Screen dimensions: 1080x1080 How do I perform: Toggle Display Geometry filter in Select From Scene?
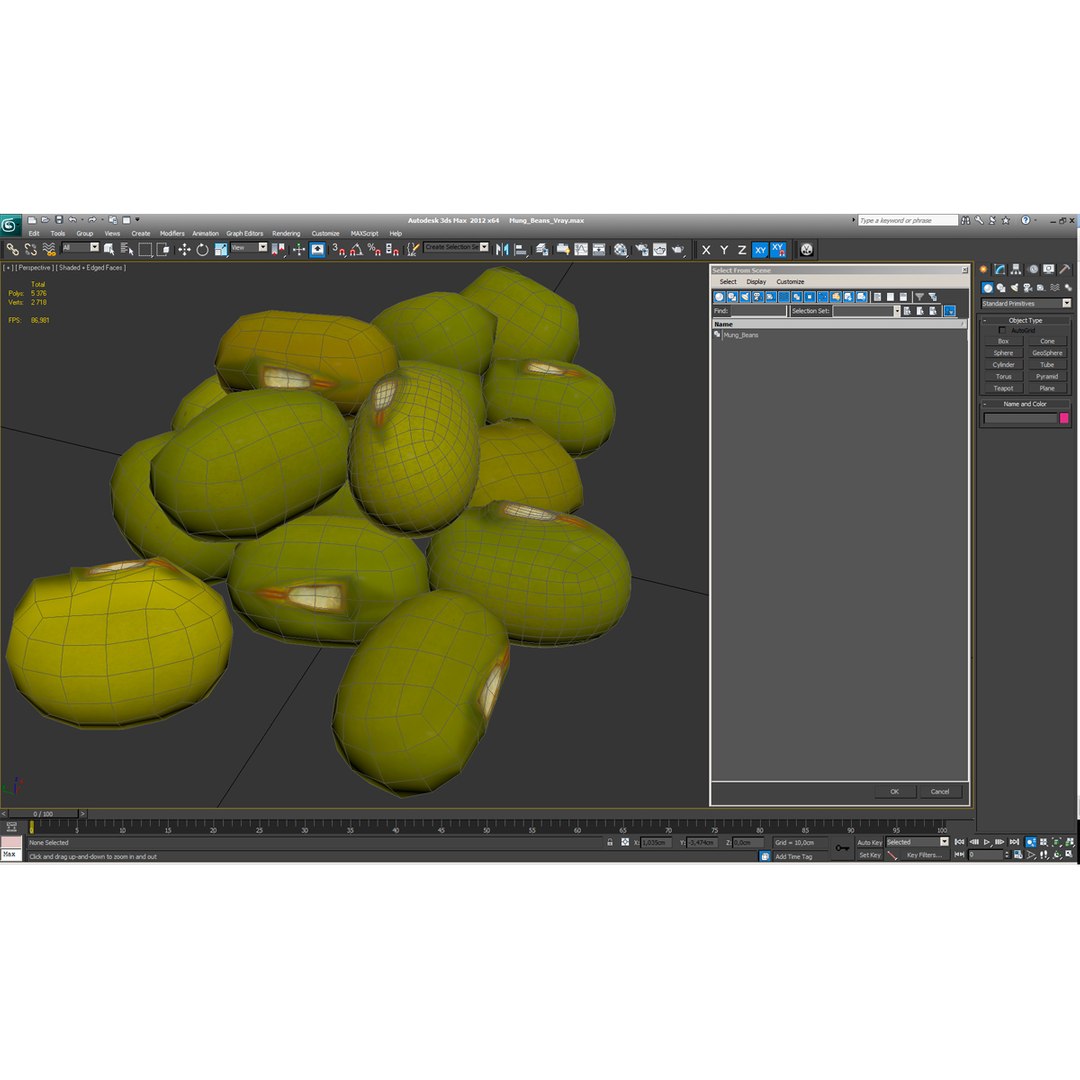point(719,297)
